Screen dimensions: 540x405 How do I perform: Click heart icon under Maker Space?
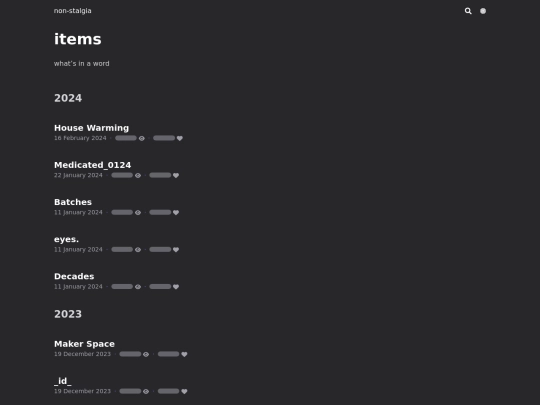tap(184, 354)
